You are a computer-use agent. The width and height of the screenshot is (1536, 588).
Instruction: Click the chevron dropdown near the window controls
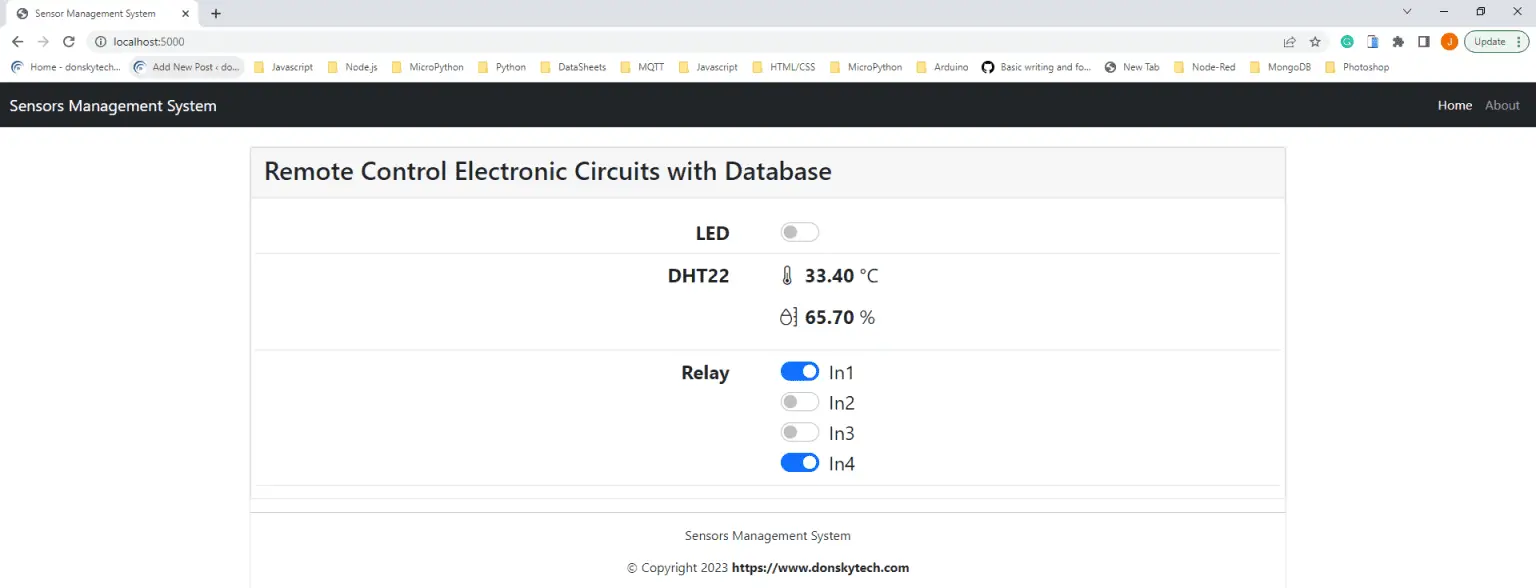[x=1406, y=11]
